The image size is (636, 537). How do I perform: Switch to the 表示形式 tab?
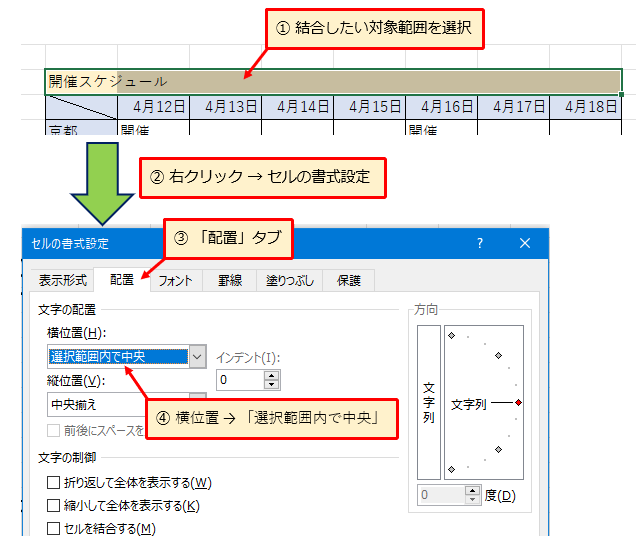62,281
